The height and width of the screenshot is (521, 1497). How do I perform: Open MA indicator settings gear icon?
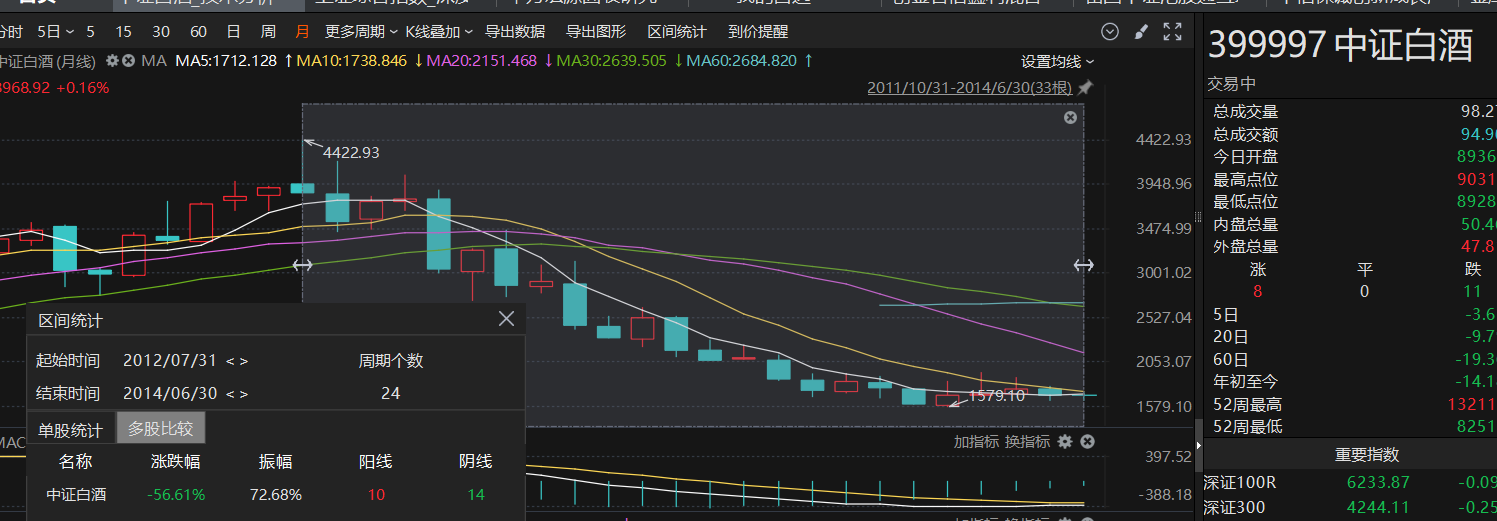coord(113,60)
